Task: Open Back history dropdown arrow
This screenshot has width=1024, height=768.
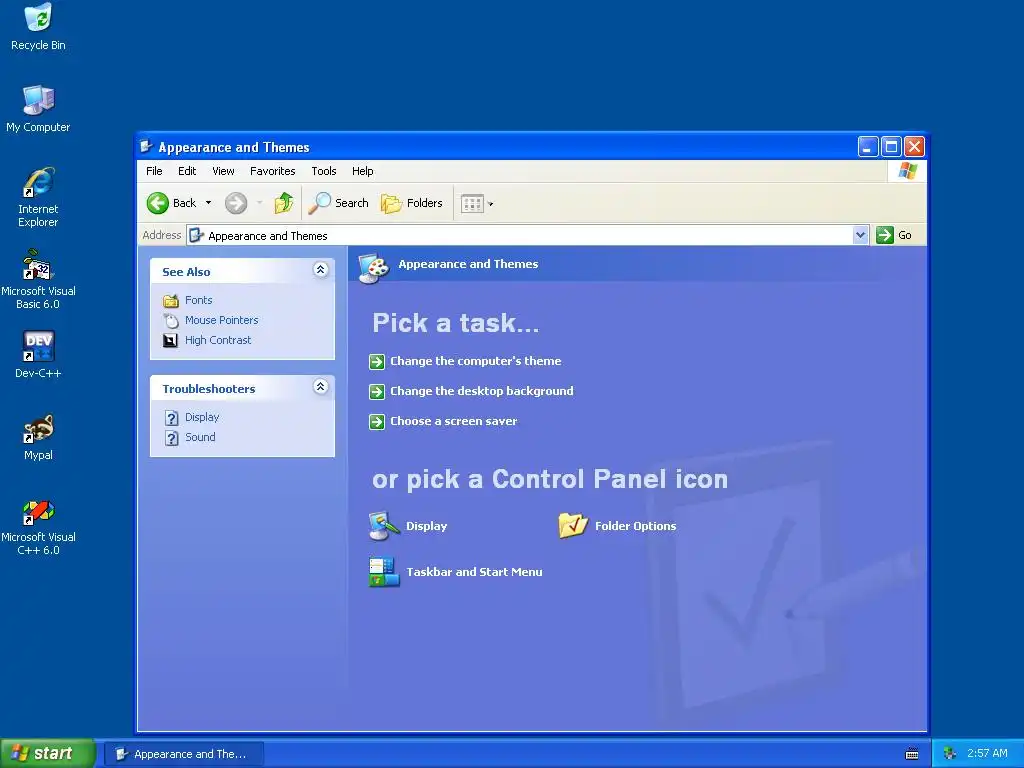Action: (208, 203)
